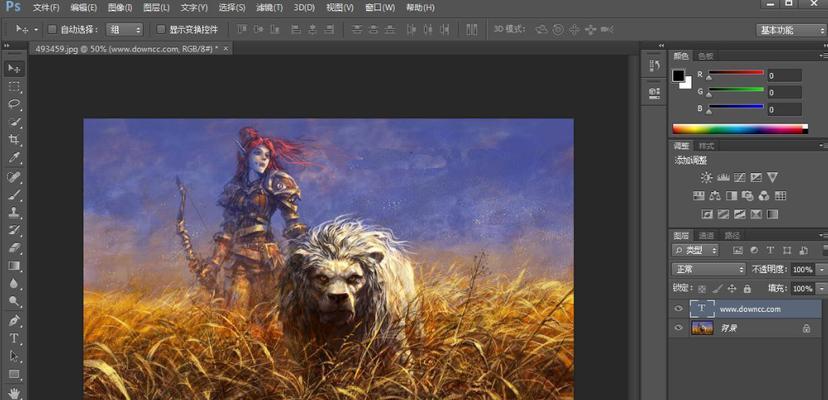Toggle Lock image pixels brush icon

[x=717, y=289]
